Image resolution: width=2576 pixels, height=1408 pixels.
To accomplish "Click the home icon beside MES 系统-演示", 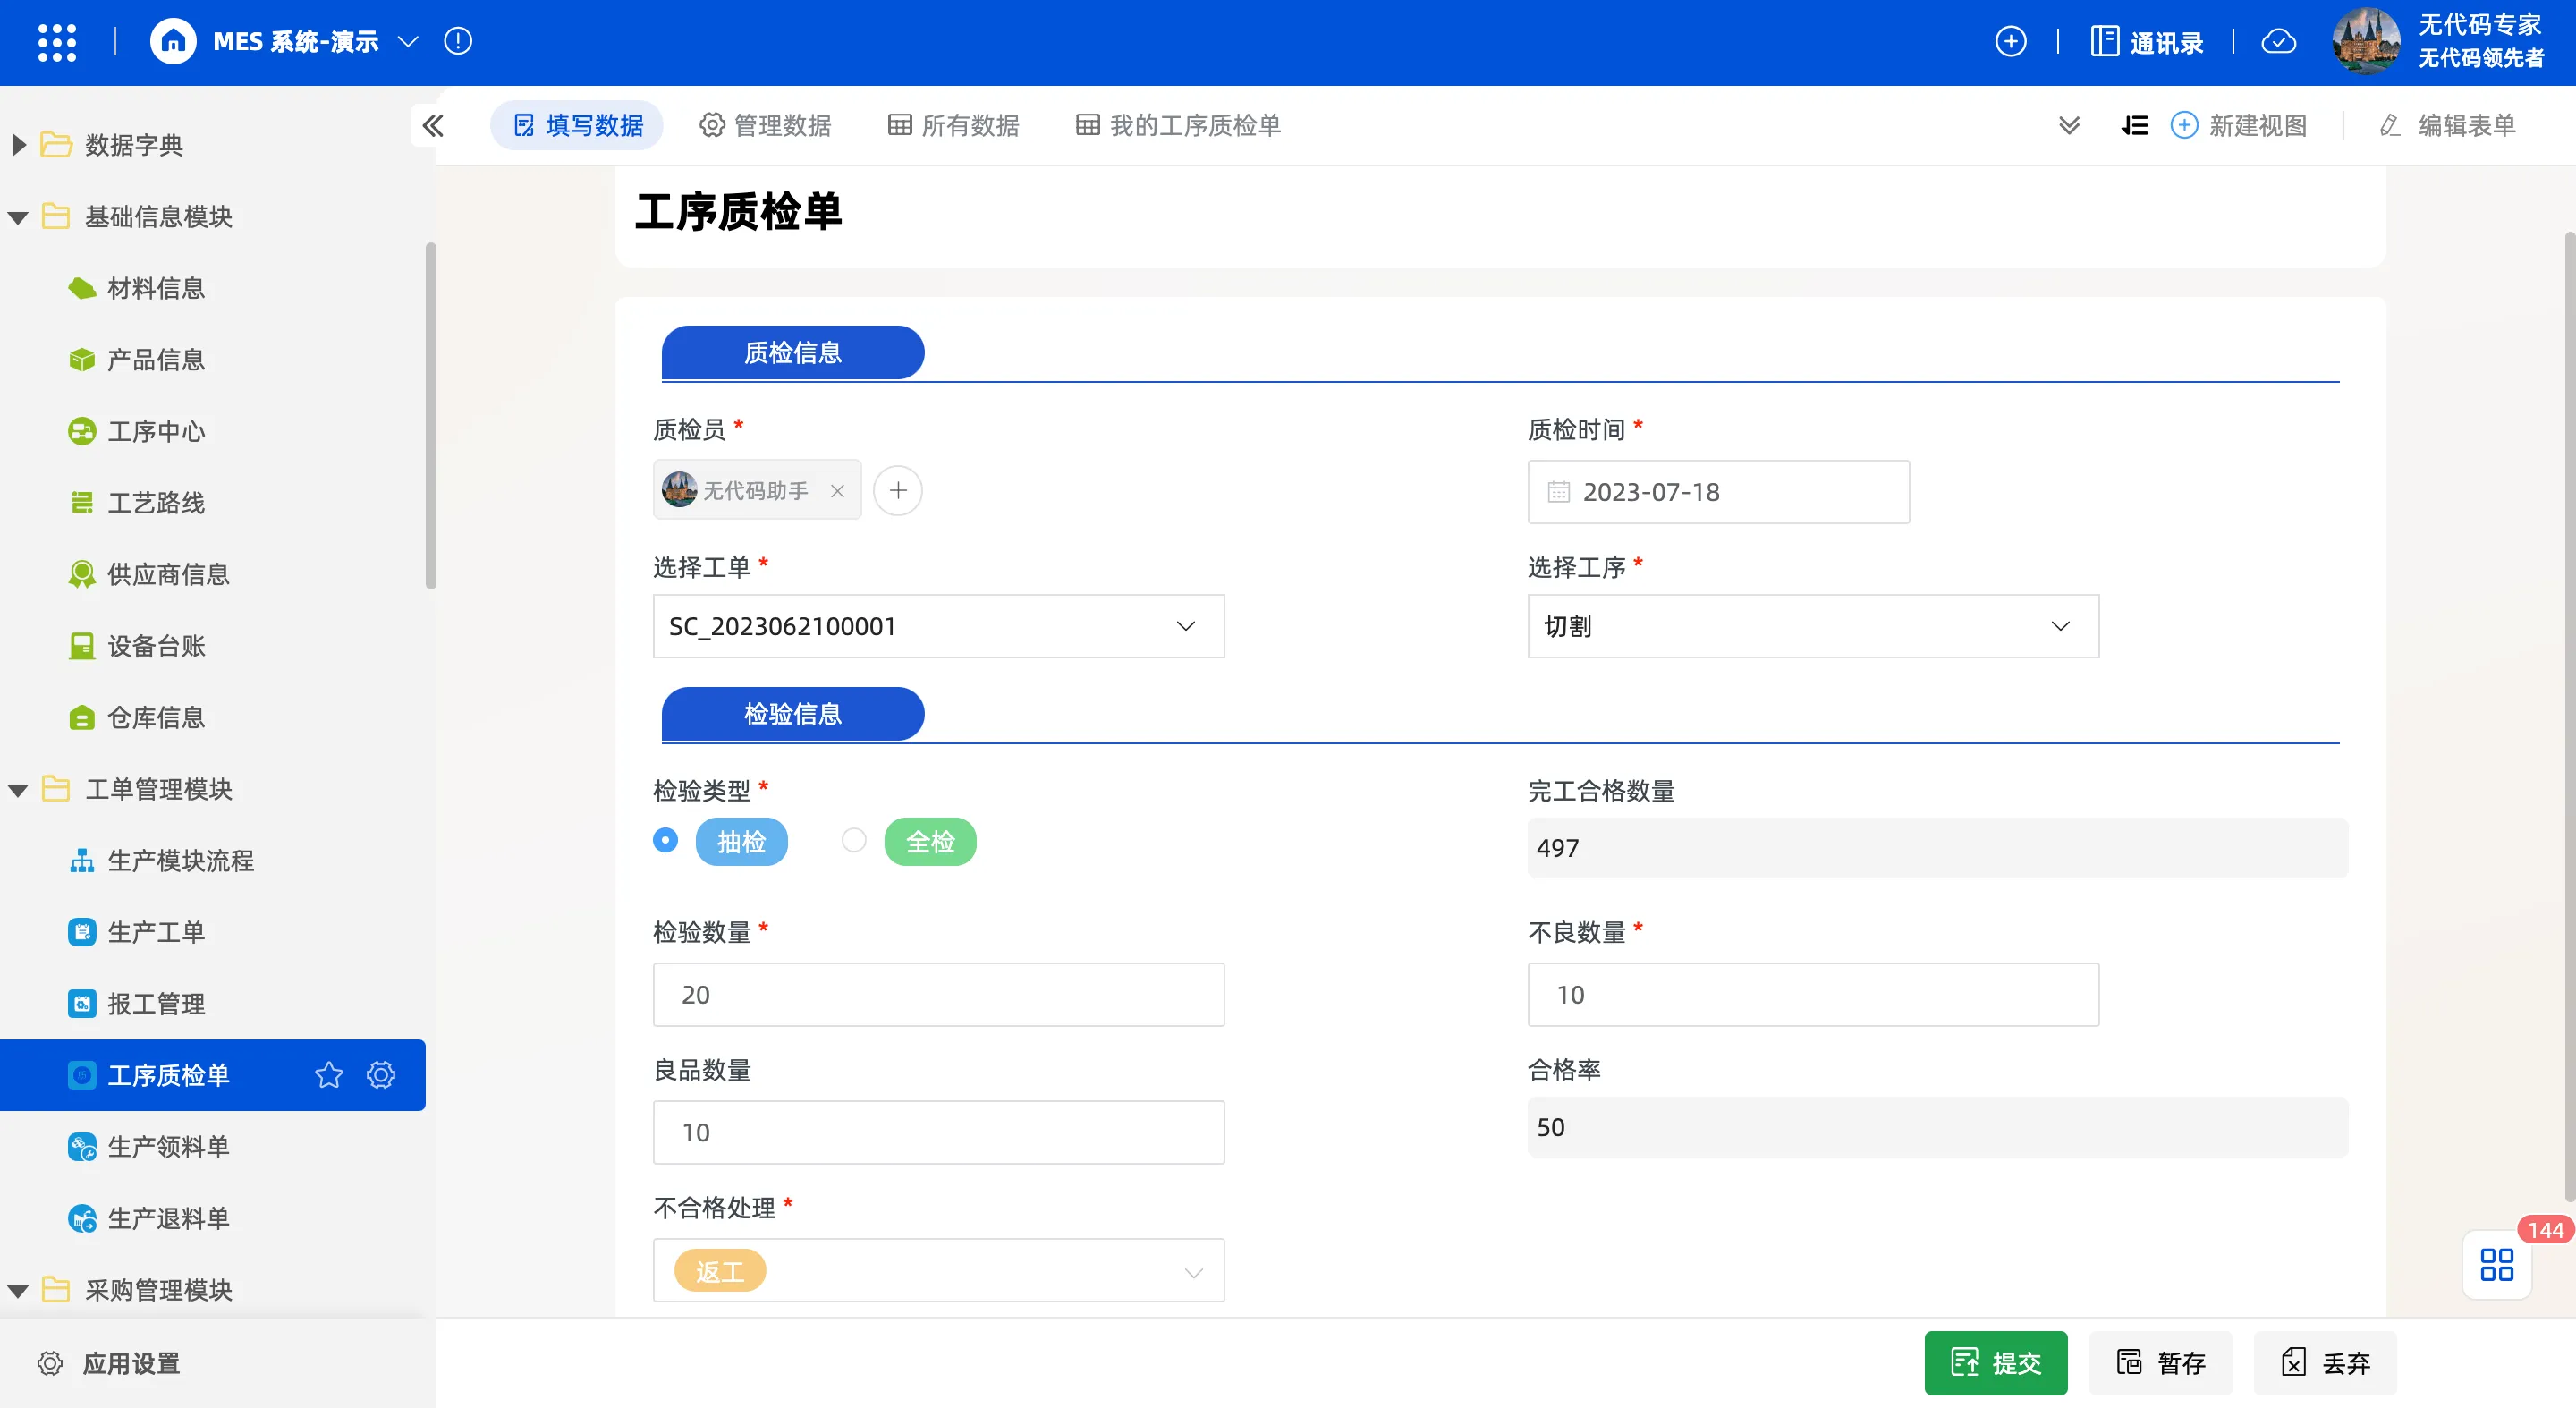I will coord(173,42).
